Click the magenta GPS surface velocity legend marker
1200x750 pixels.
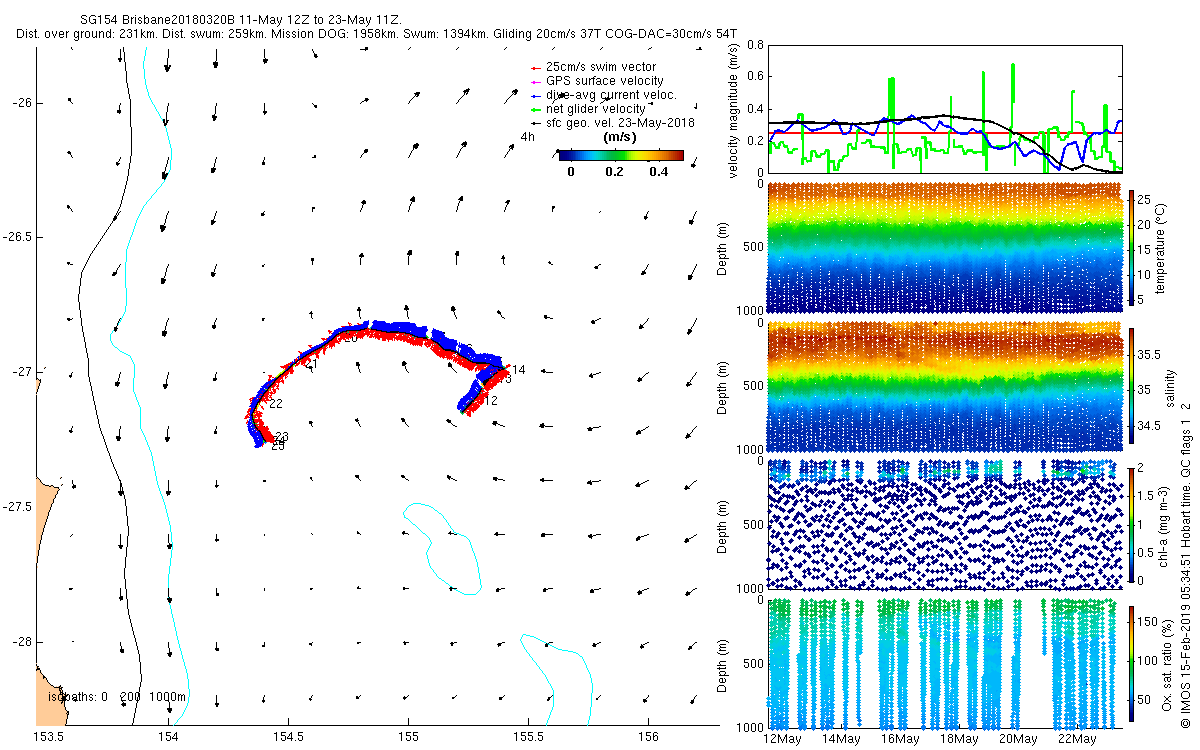tap(537, 81)
